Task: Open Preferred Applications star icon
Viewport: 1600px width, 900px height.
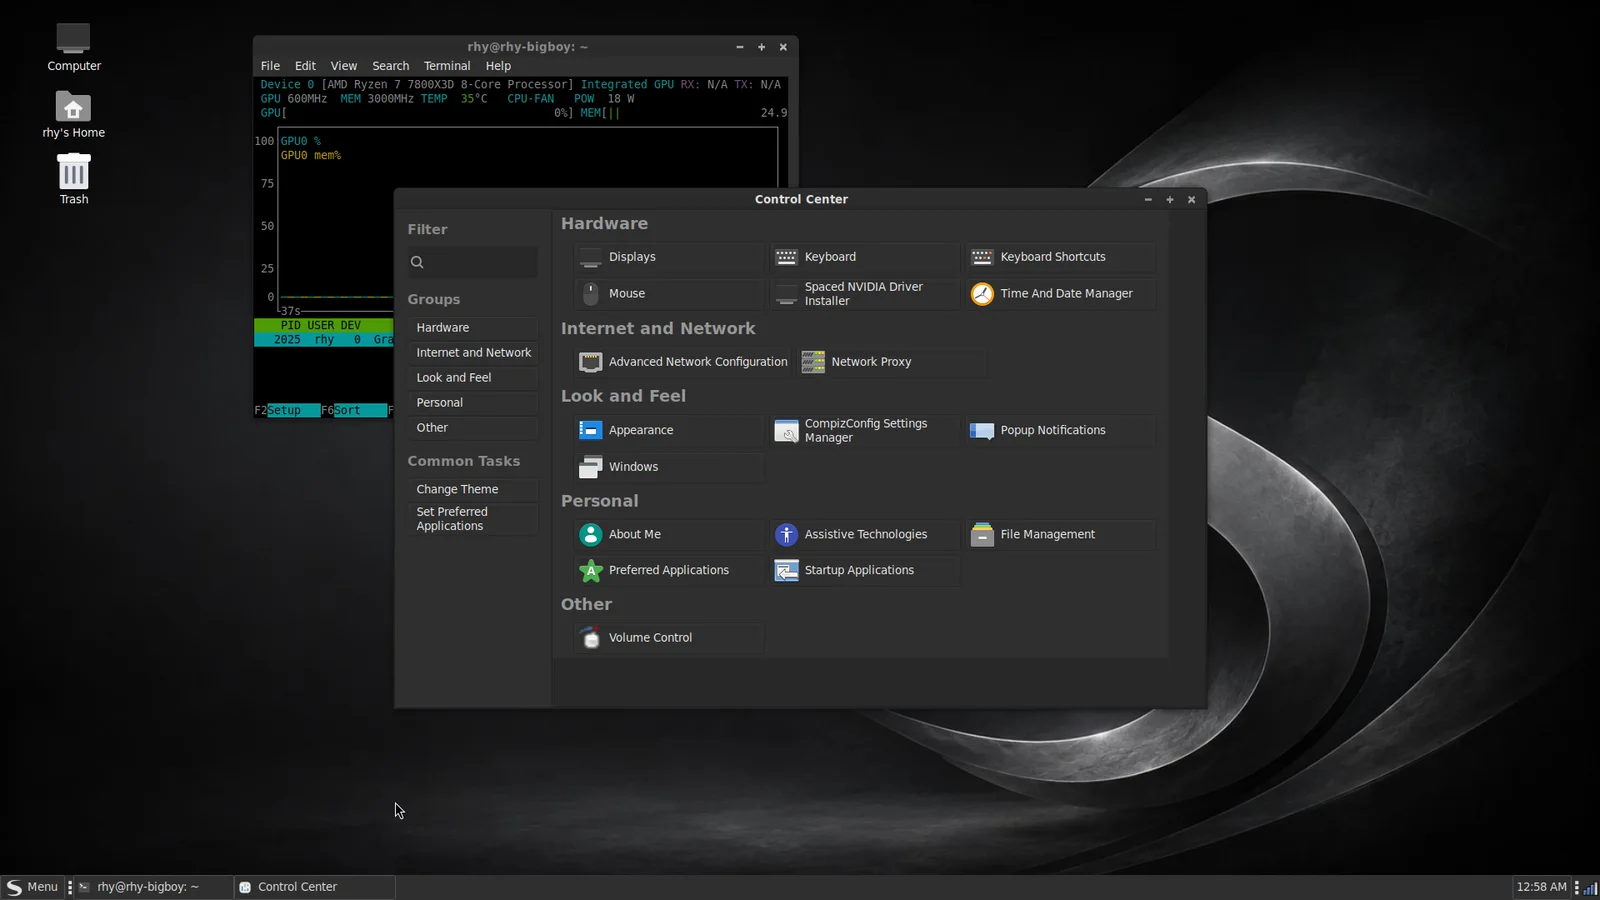Action: coord(591,571)
